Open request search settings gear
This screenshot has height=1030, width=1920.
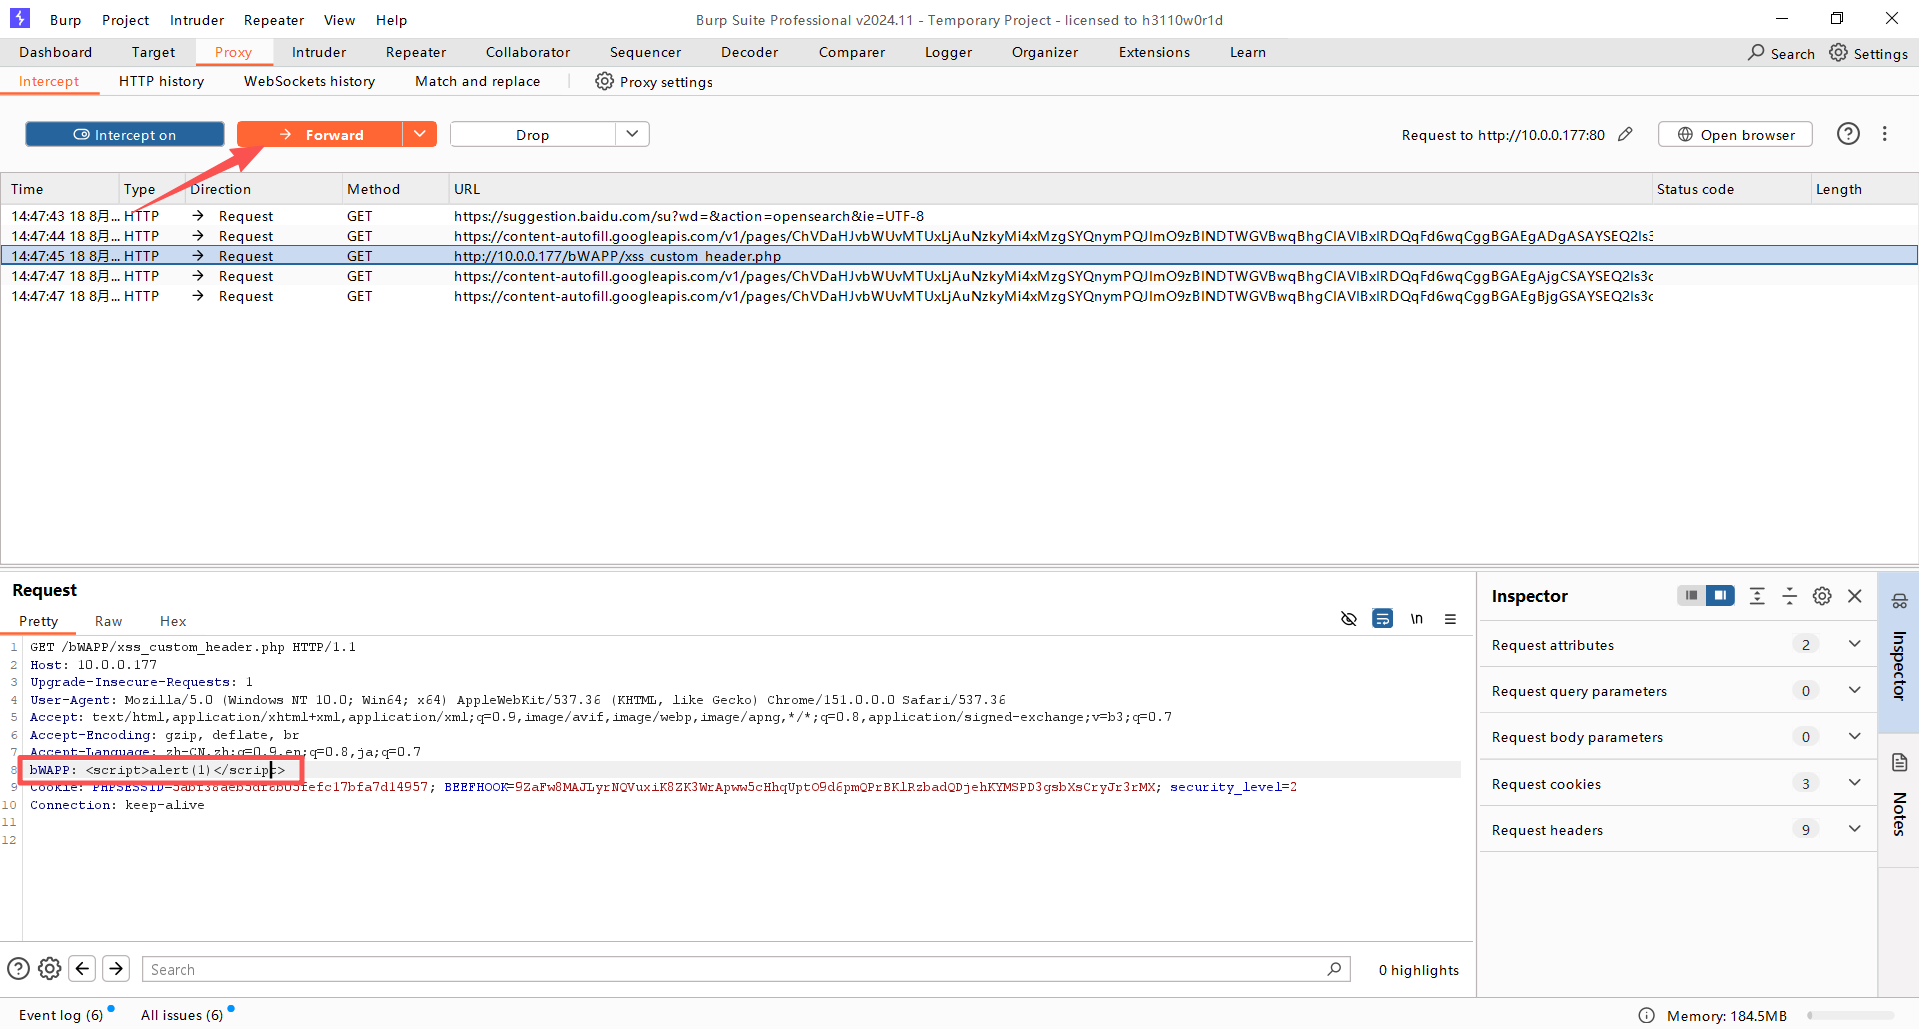50,968
